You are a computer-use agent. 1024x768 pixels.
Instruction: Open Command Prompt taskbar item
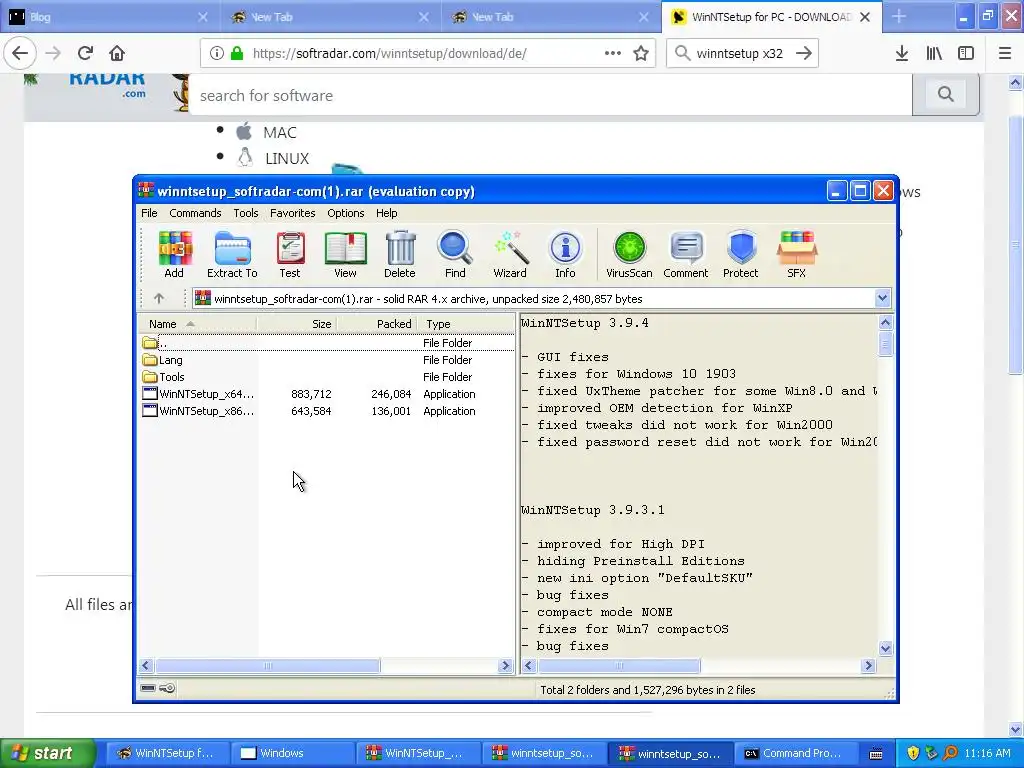[x=794, y=753]
